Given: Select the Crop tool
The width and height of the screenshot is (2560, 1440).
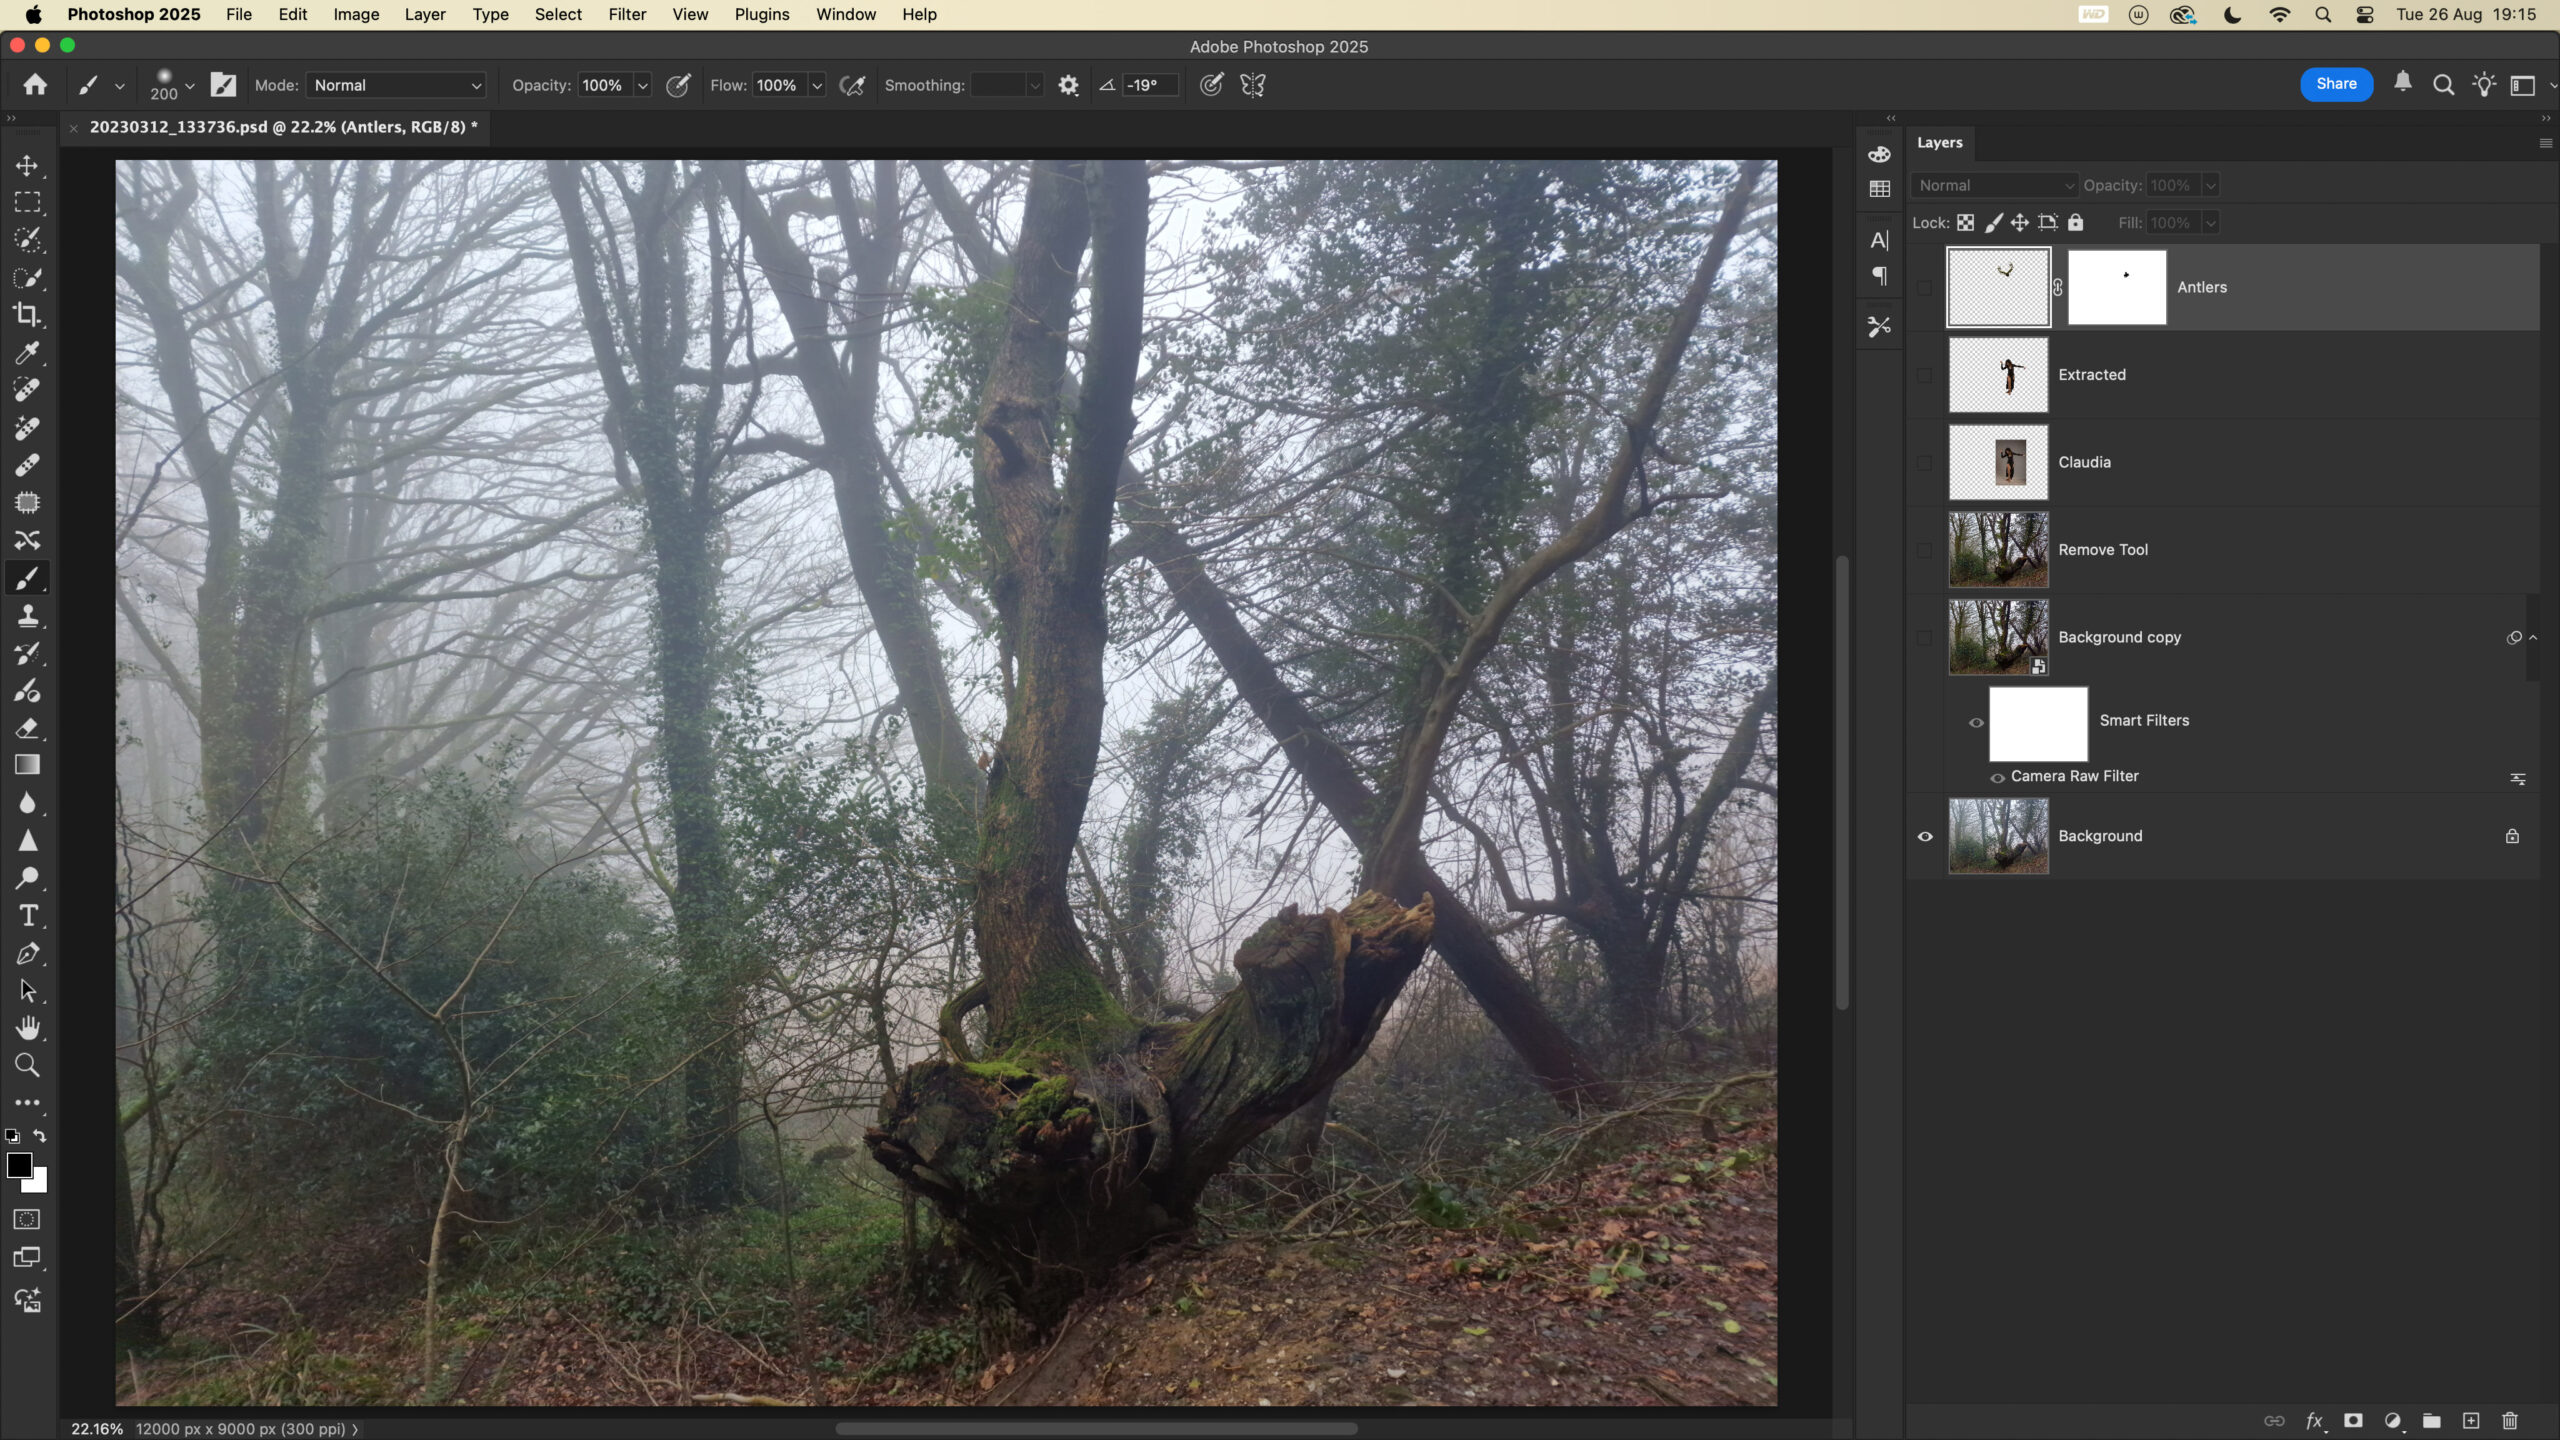Looking at the screenshot, I should (27, 315).
